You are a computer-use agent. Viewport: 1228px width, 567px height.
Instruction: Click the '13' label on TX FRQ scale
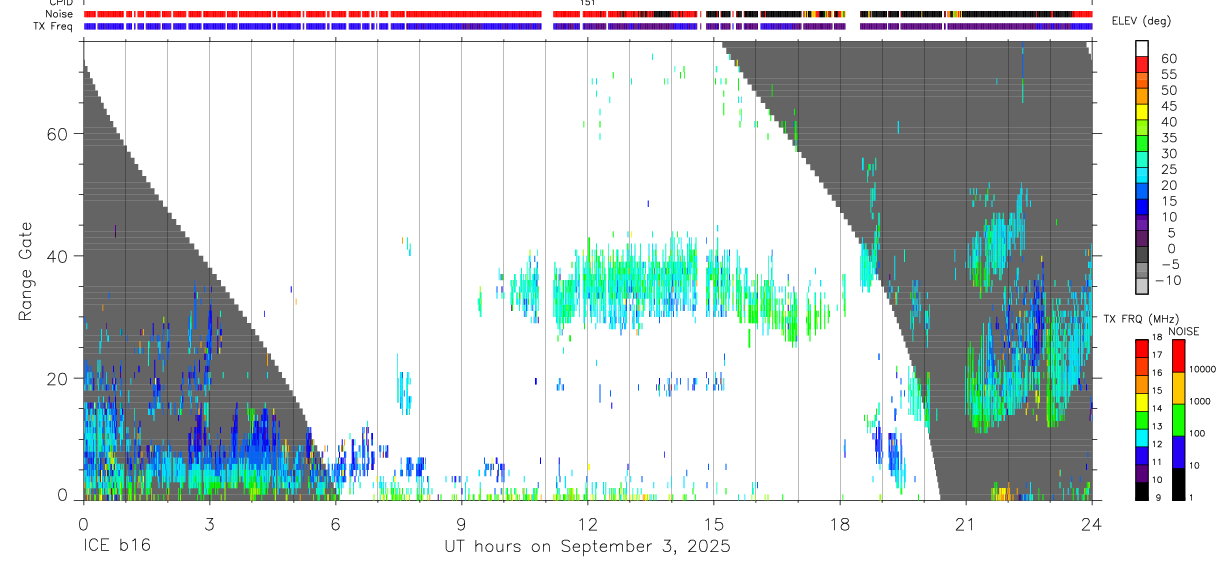pos(1158,426)
